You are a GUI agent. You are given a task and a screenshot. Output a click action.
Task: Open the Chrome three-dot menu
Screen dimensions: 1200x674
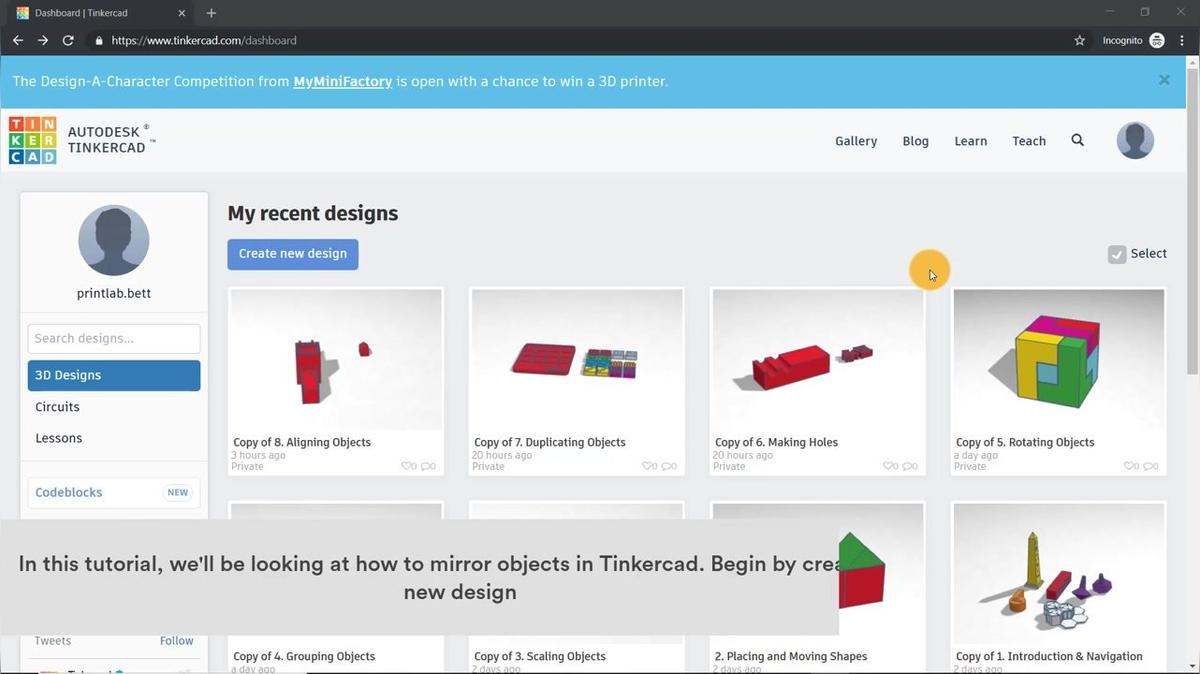click(x=1182, y=41)
